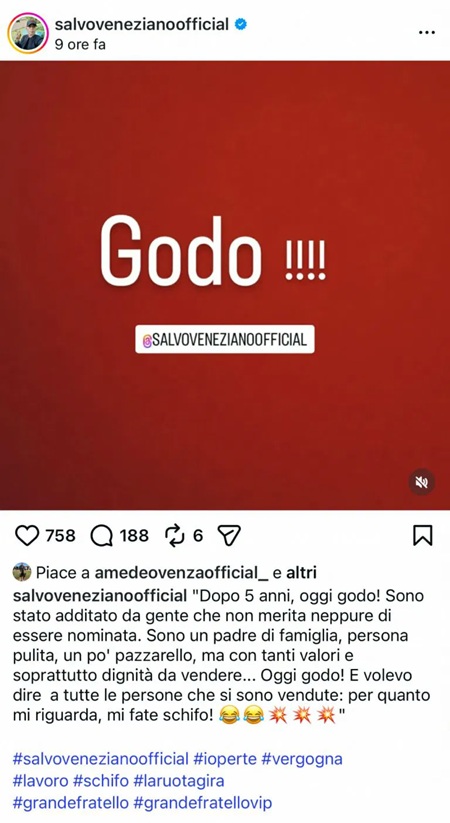The width and height of the screenshot is (450, 823).
Task: Open the #laruotagira hashtag
Action: pyautogui.click(x=179, y=780)
